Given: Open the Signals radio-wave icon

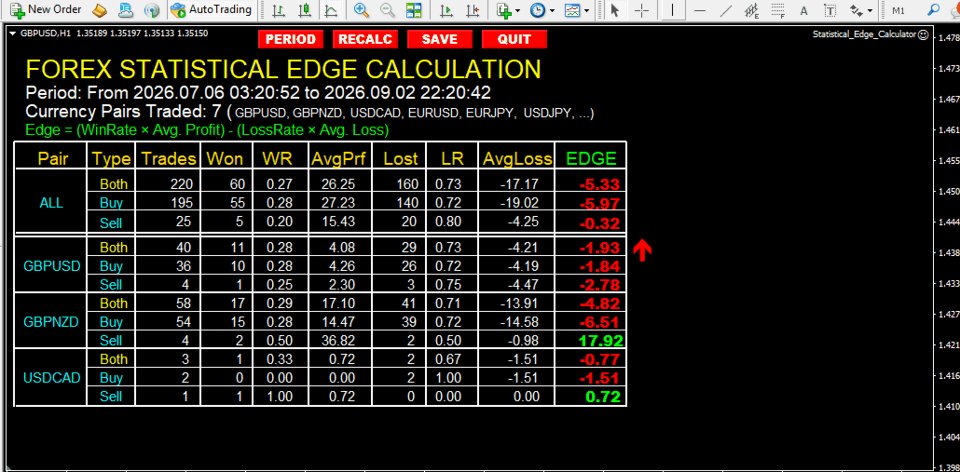Looking at the screenshot, I should click(x=151, y=10).
